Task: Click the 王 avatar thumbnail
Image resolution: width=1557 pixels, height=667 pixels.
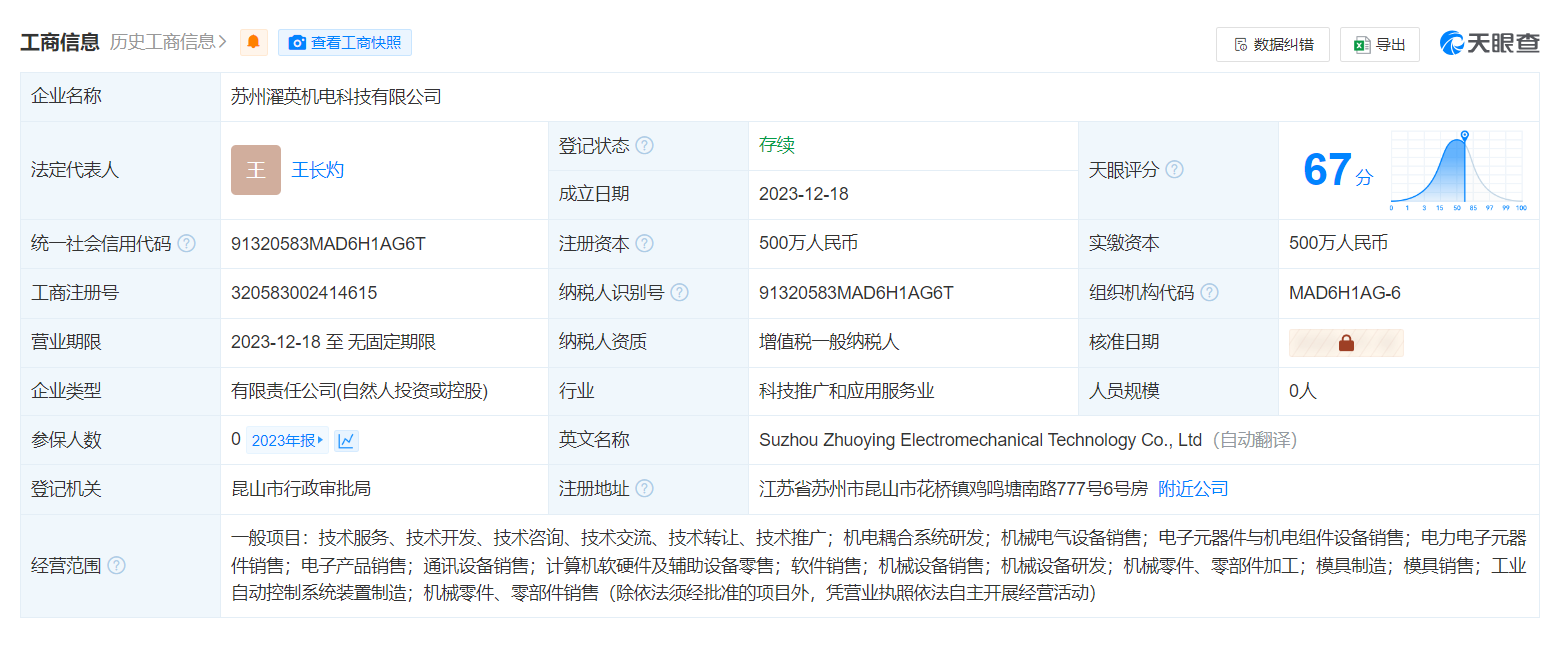Action: pos(256,170)
